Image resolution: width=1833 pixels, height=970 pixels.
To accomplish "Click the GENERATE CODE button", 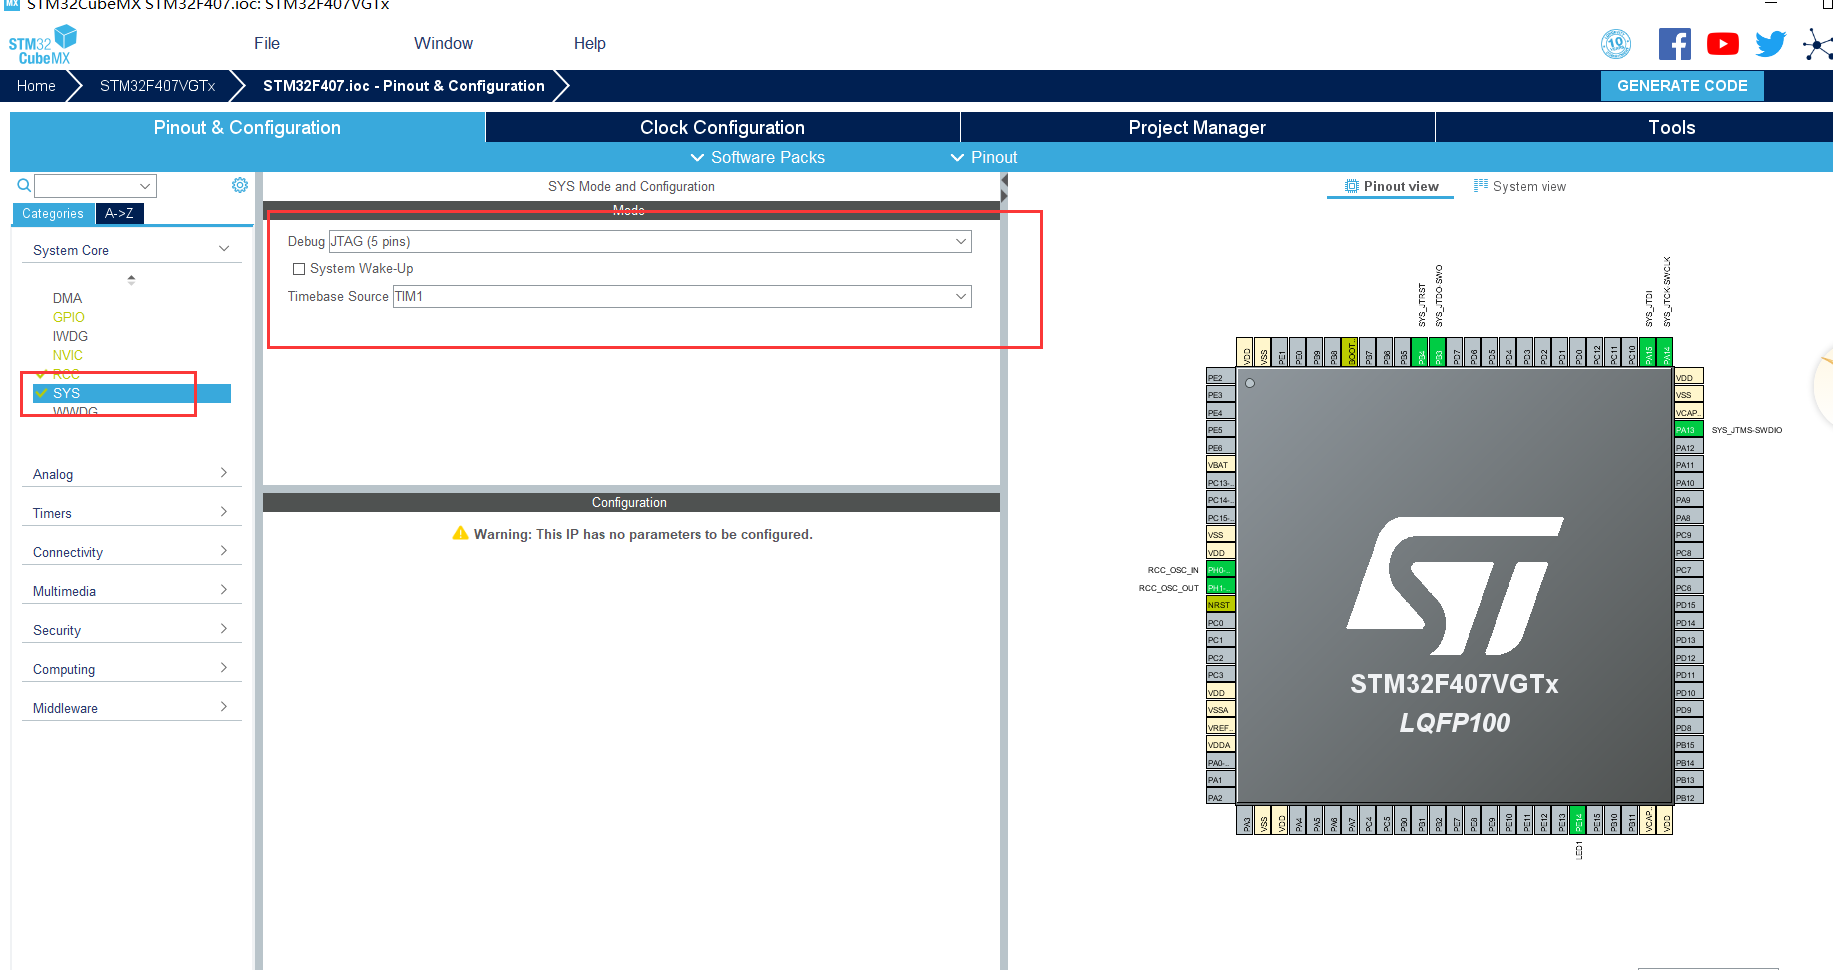I will point(1682,86).
